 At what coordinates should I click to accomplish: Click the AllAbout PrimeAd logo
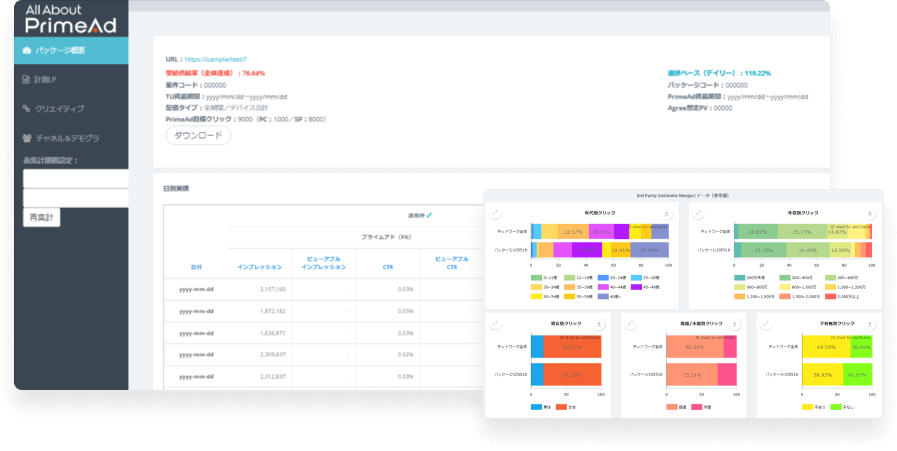click(x=70, y=19)
